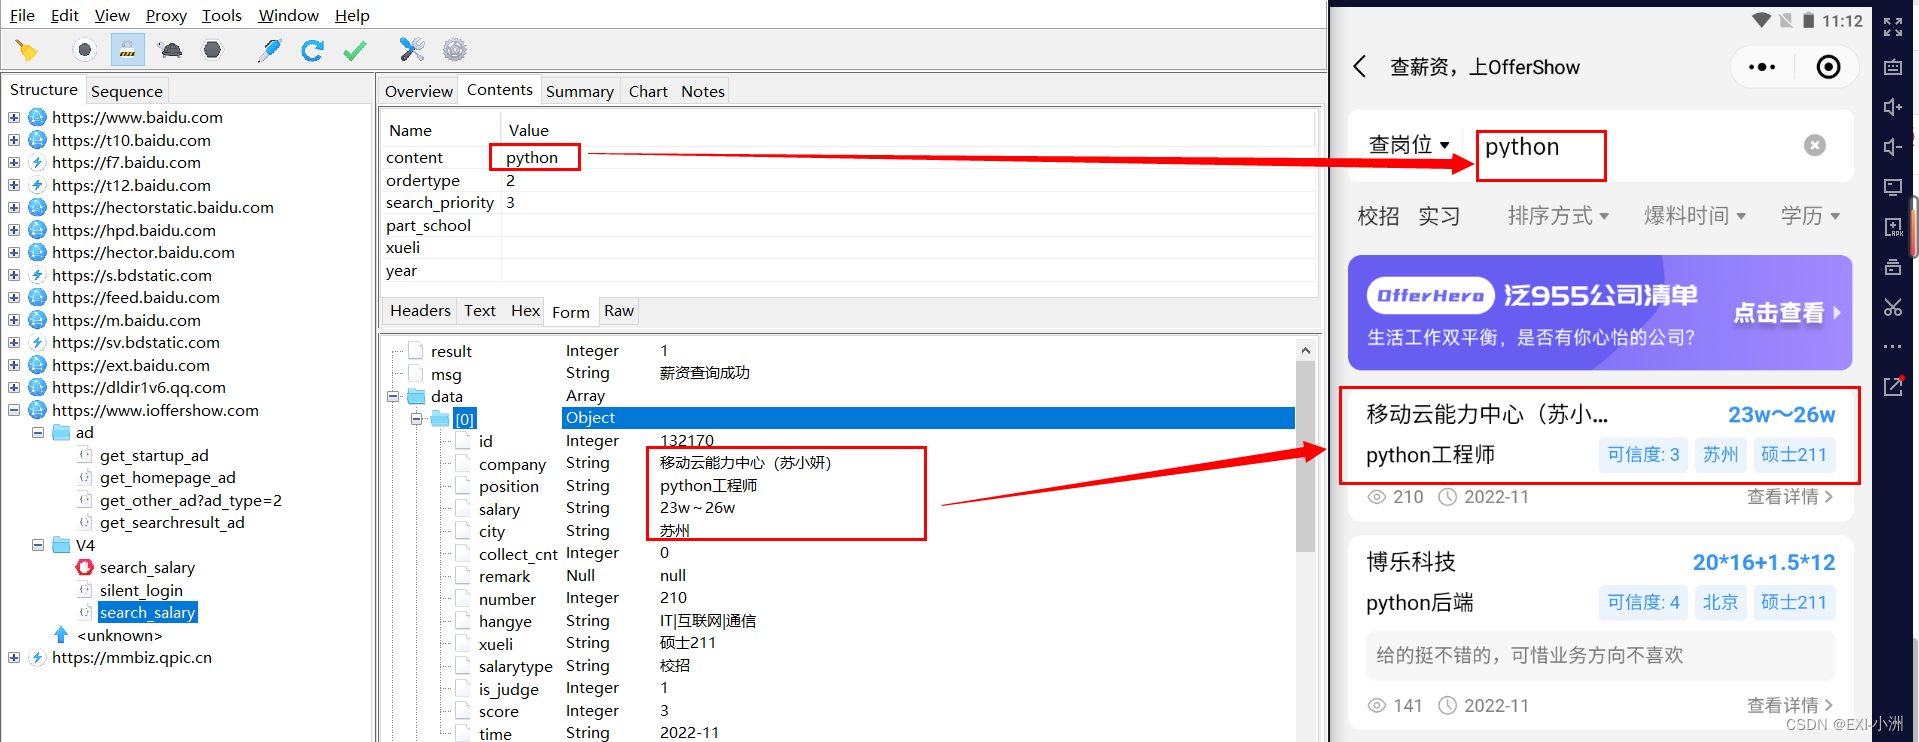This screenshot has height=742, width=1919.
Task: Expand the https://mmbiz.qpic.cn tree node
Action: 14,657
